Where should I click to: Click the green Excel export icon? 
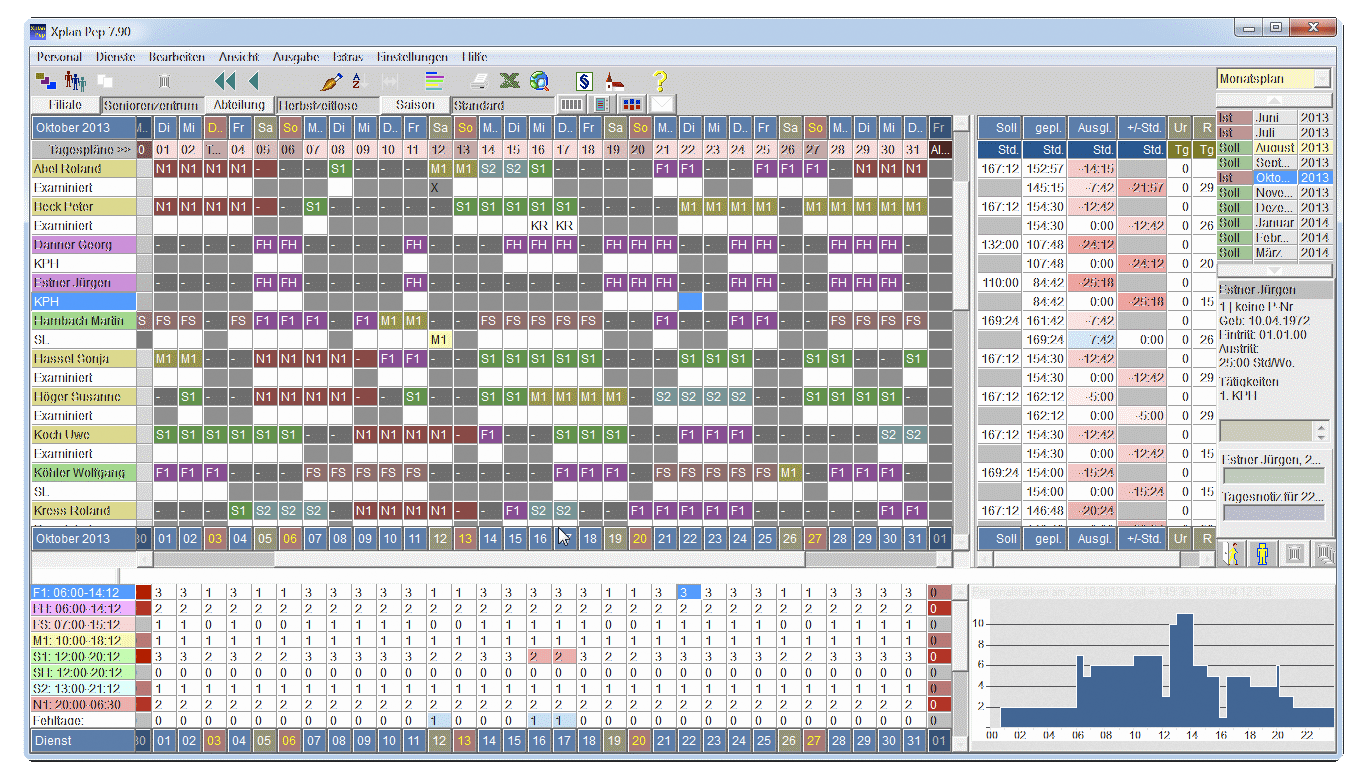point(510,81)
